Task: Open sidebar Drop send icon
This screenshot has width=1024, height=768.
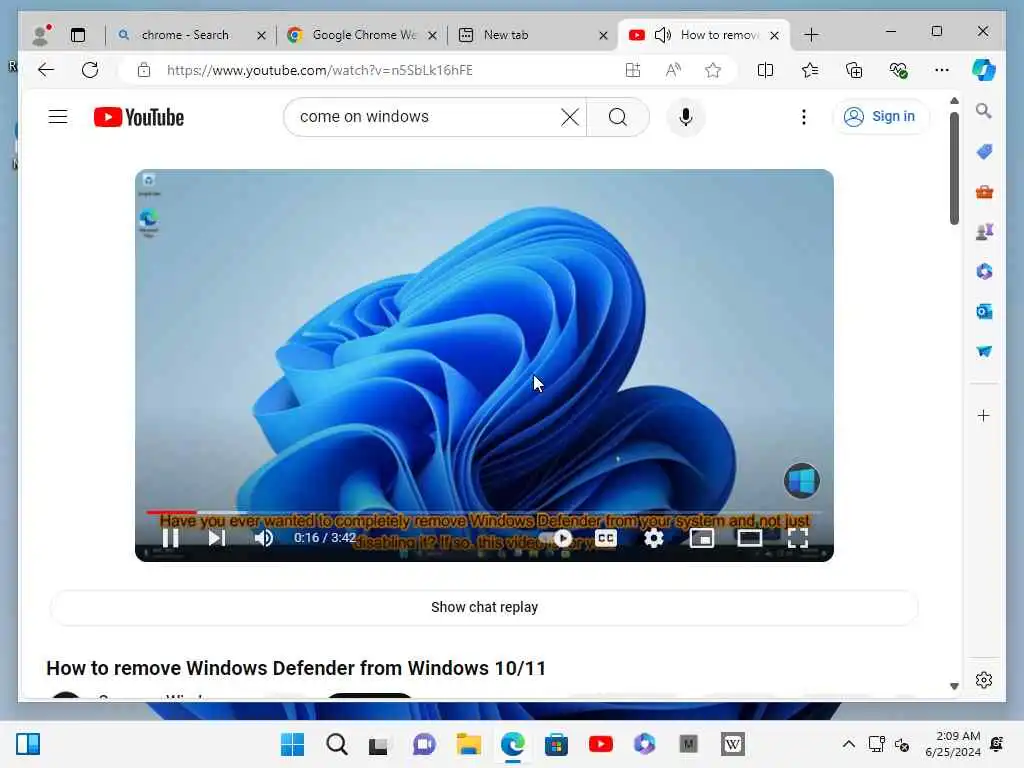Action: click(984, 351)
